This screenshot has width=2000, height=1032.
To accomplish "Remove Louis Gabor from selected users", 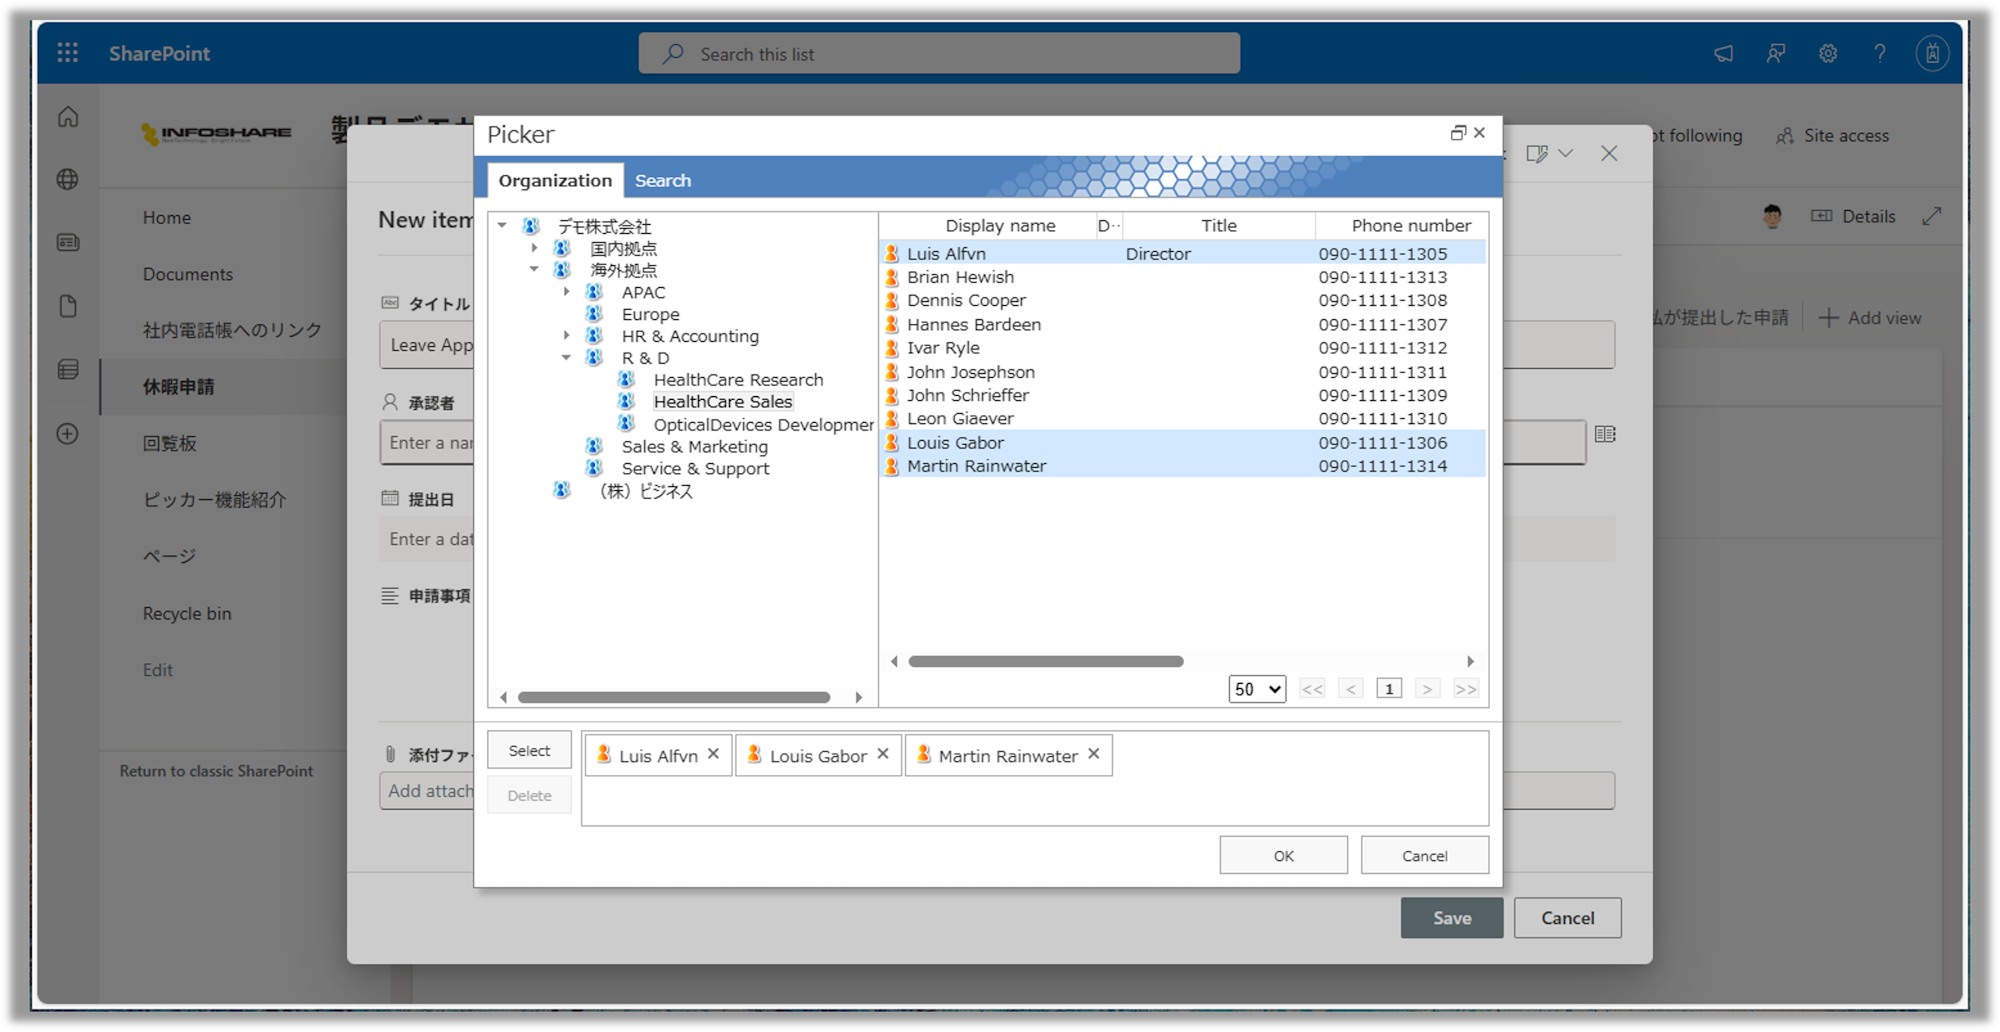I will point(883,754).
